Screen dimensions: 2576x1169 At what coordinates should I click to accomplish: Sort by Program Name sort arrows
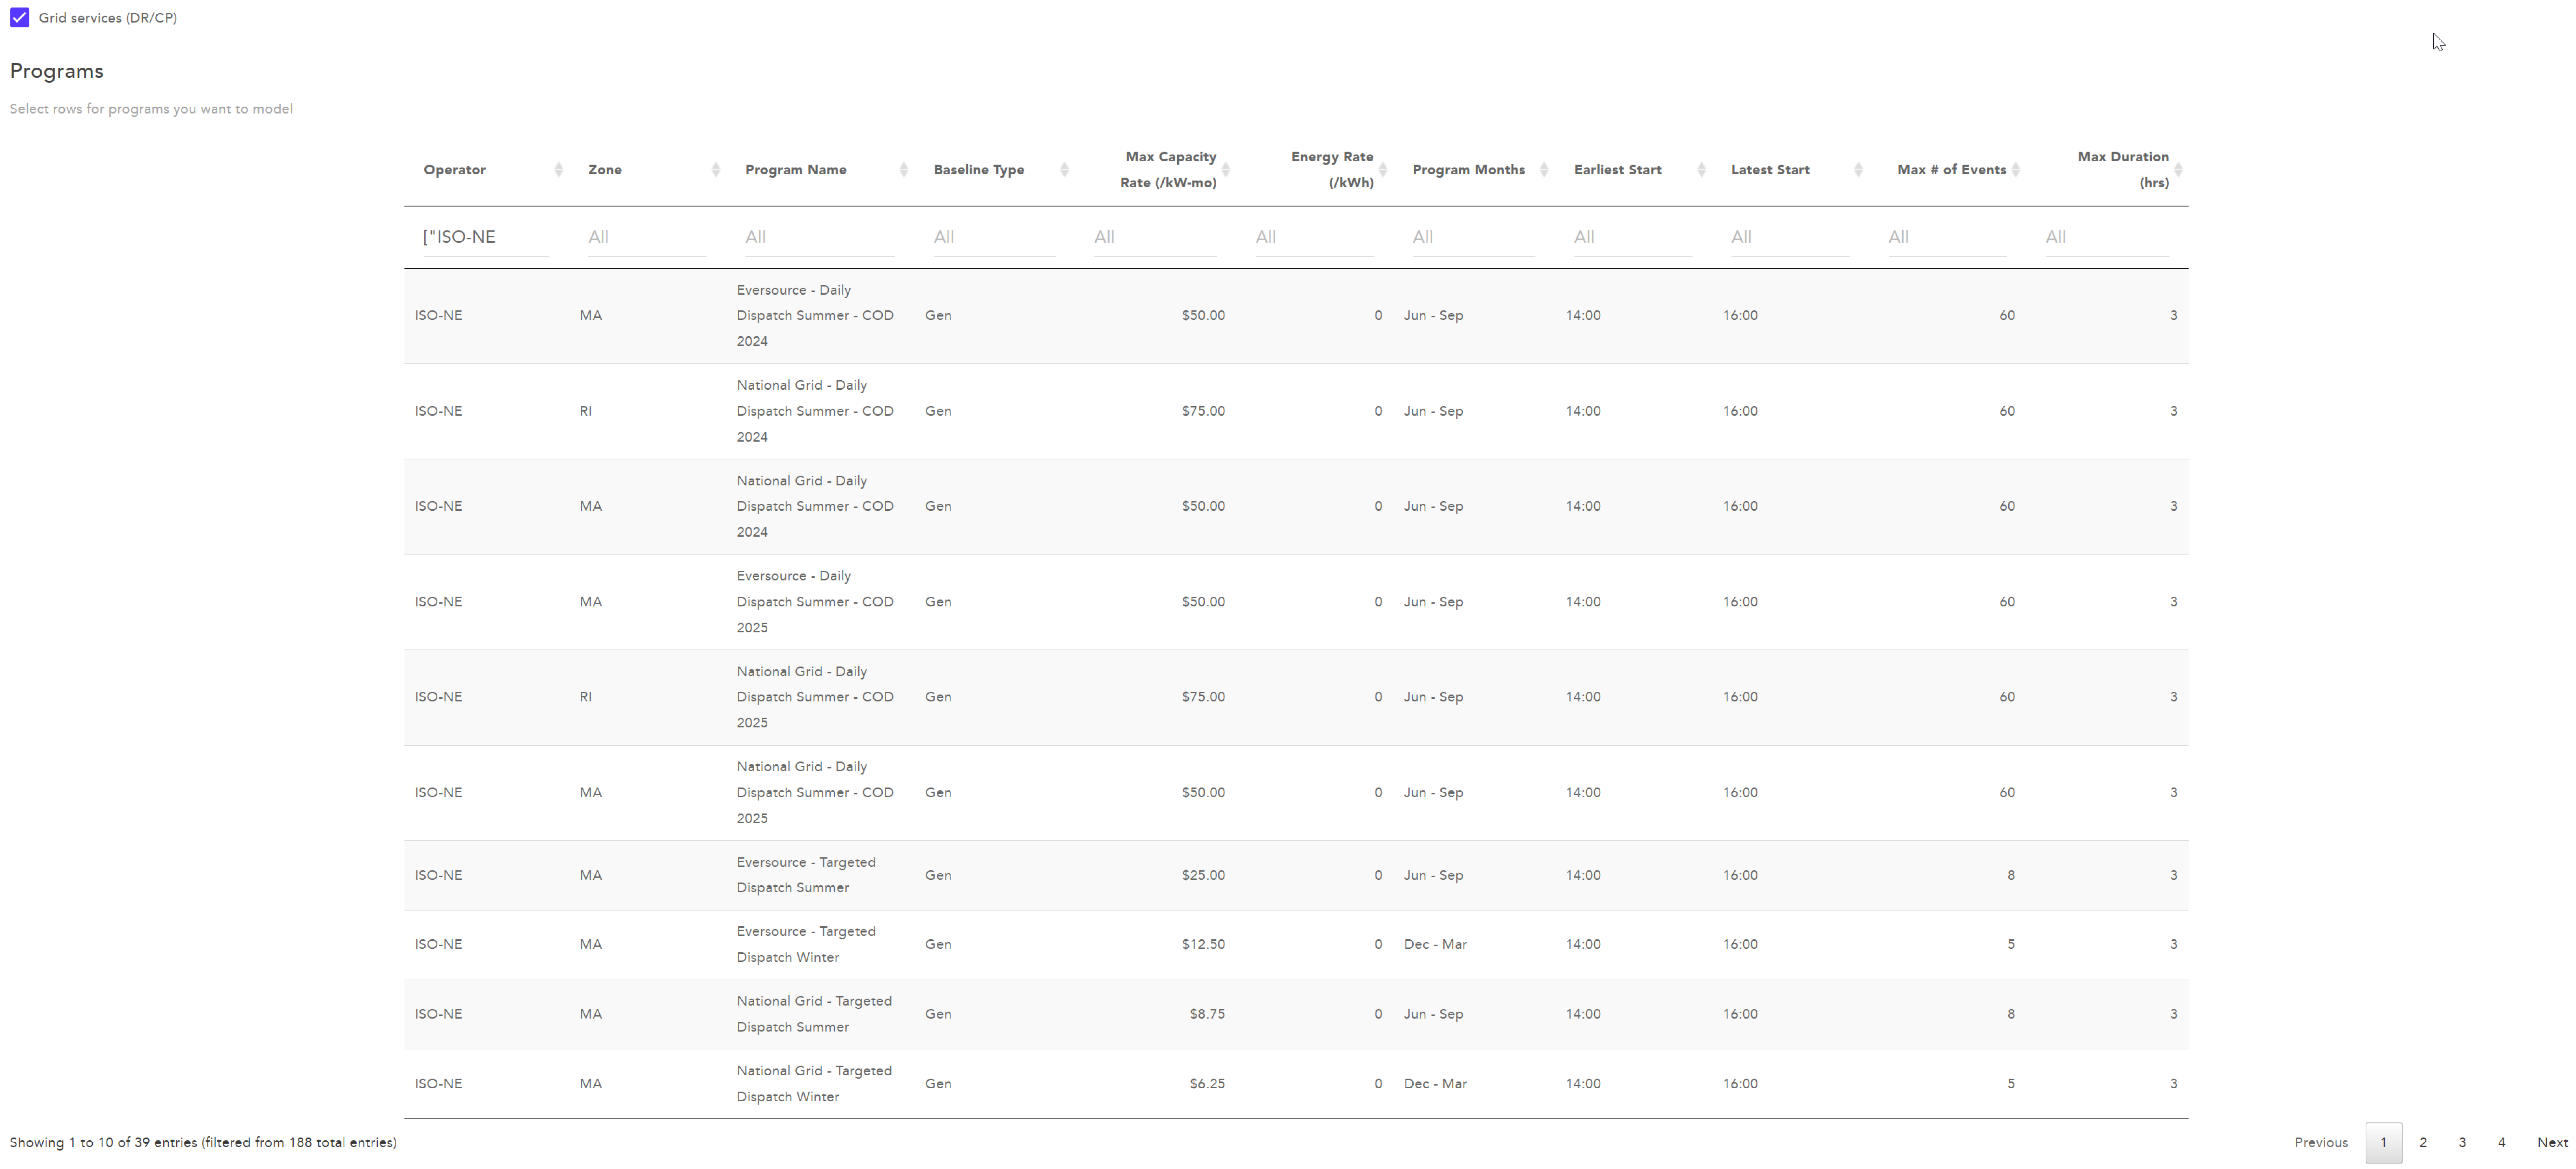click(904, 170)
